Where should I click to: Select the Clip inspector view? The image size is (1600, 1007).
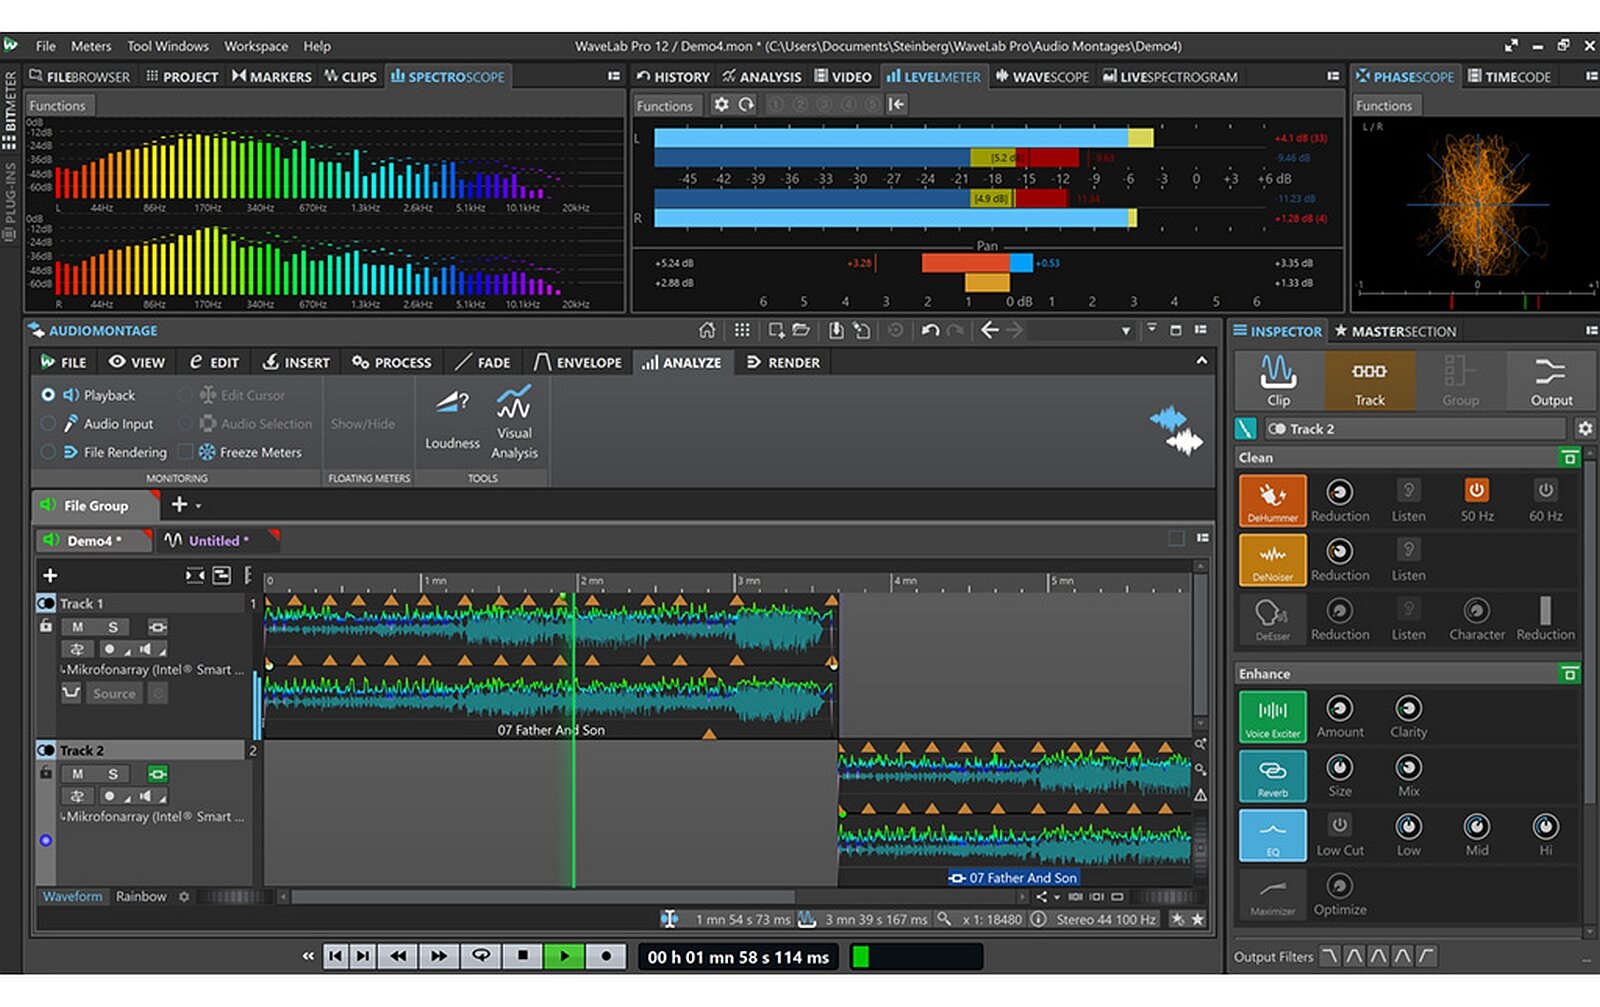(1278, 379)
